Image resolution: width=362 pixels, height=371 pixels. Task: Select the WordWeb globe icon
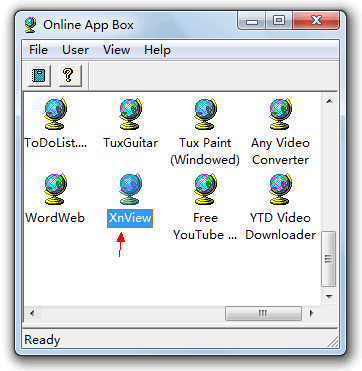(x=55, y=189)
